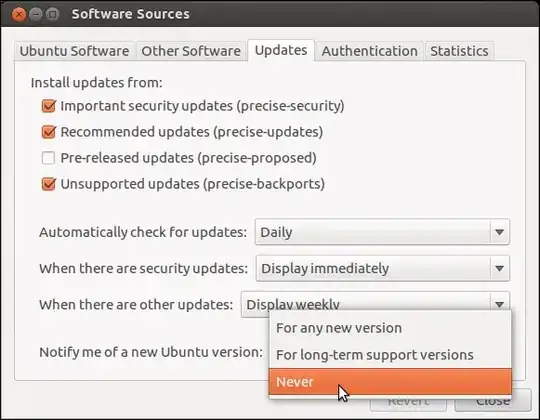The width and height of the screenshot is (540, 420).
Task: Untick Unsupported updates (precise-backports)
Action: [x=49, y=184]
